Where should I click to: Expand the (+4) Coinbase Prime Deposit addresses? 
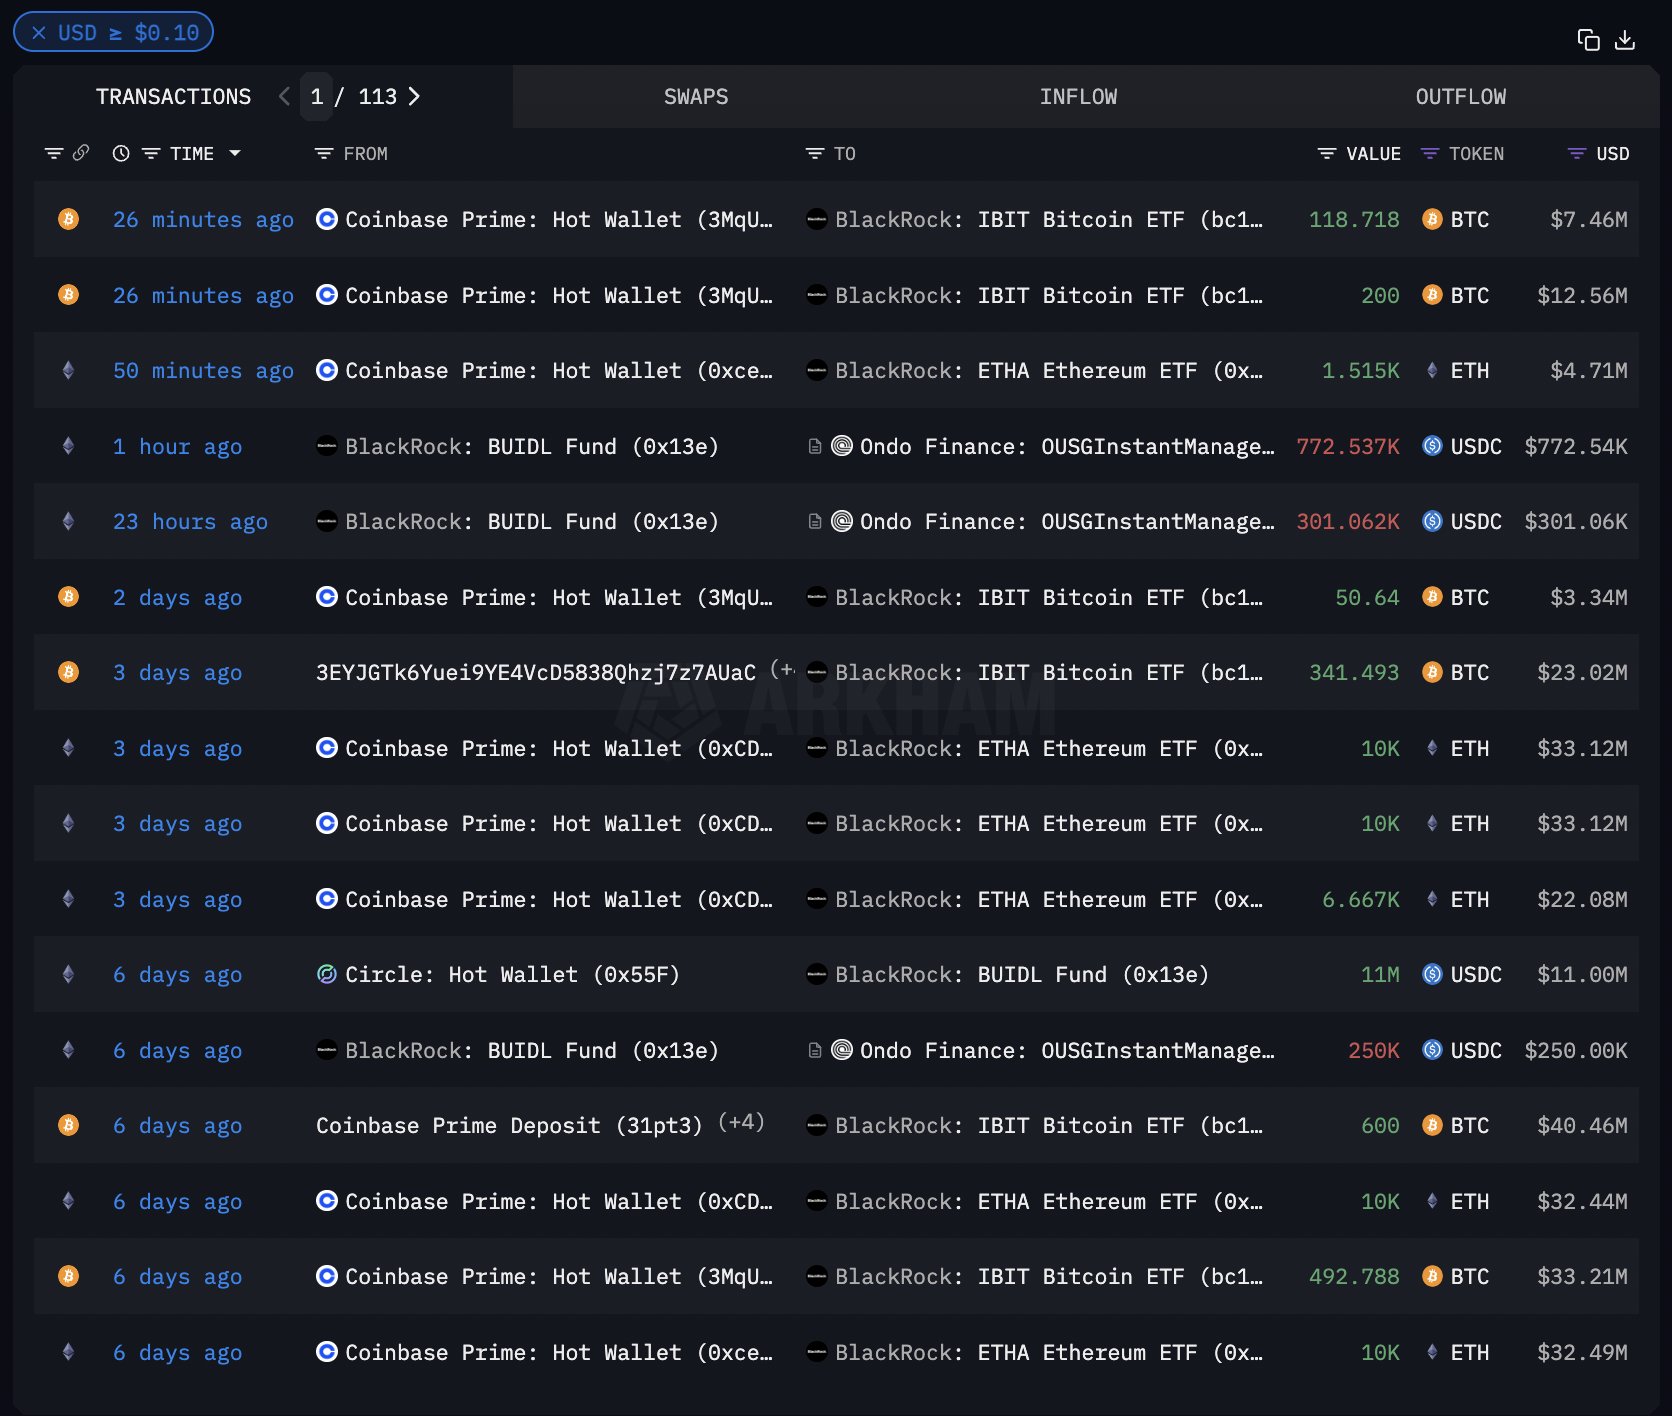coord(741,1122)
